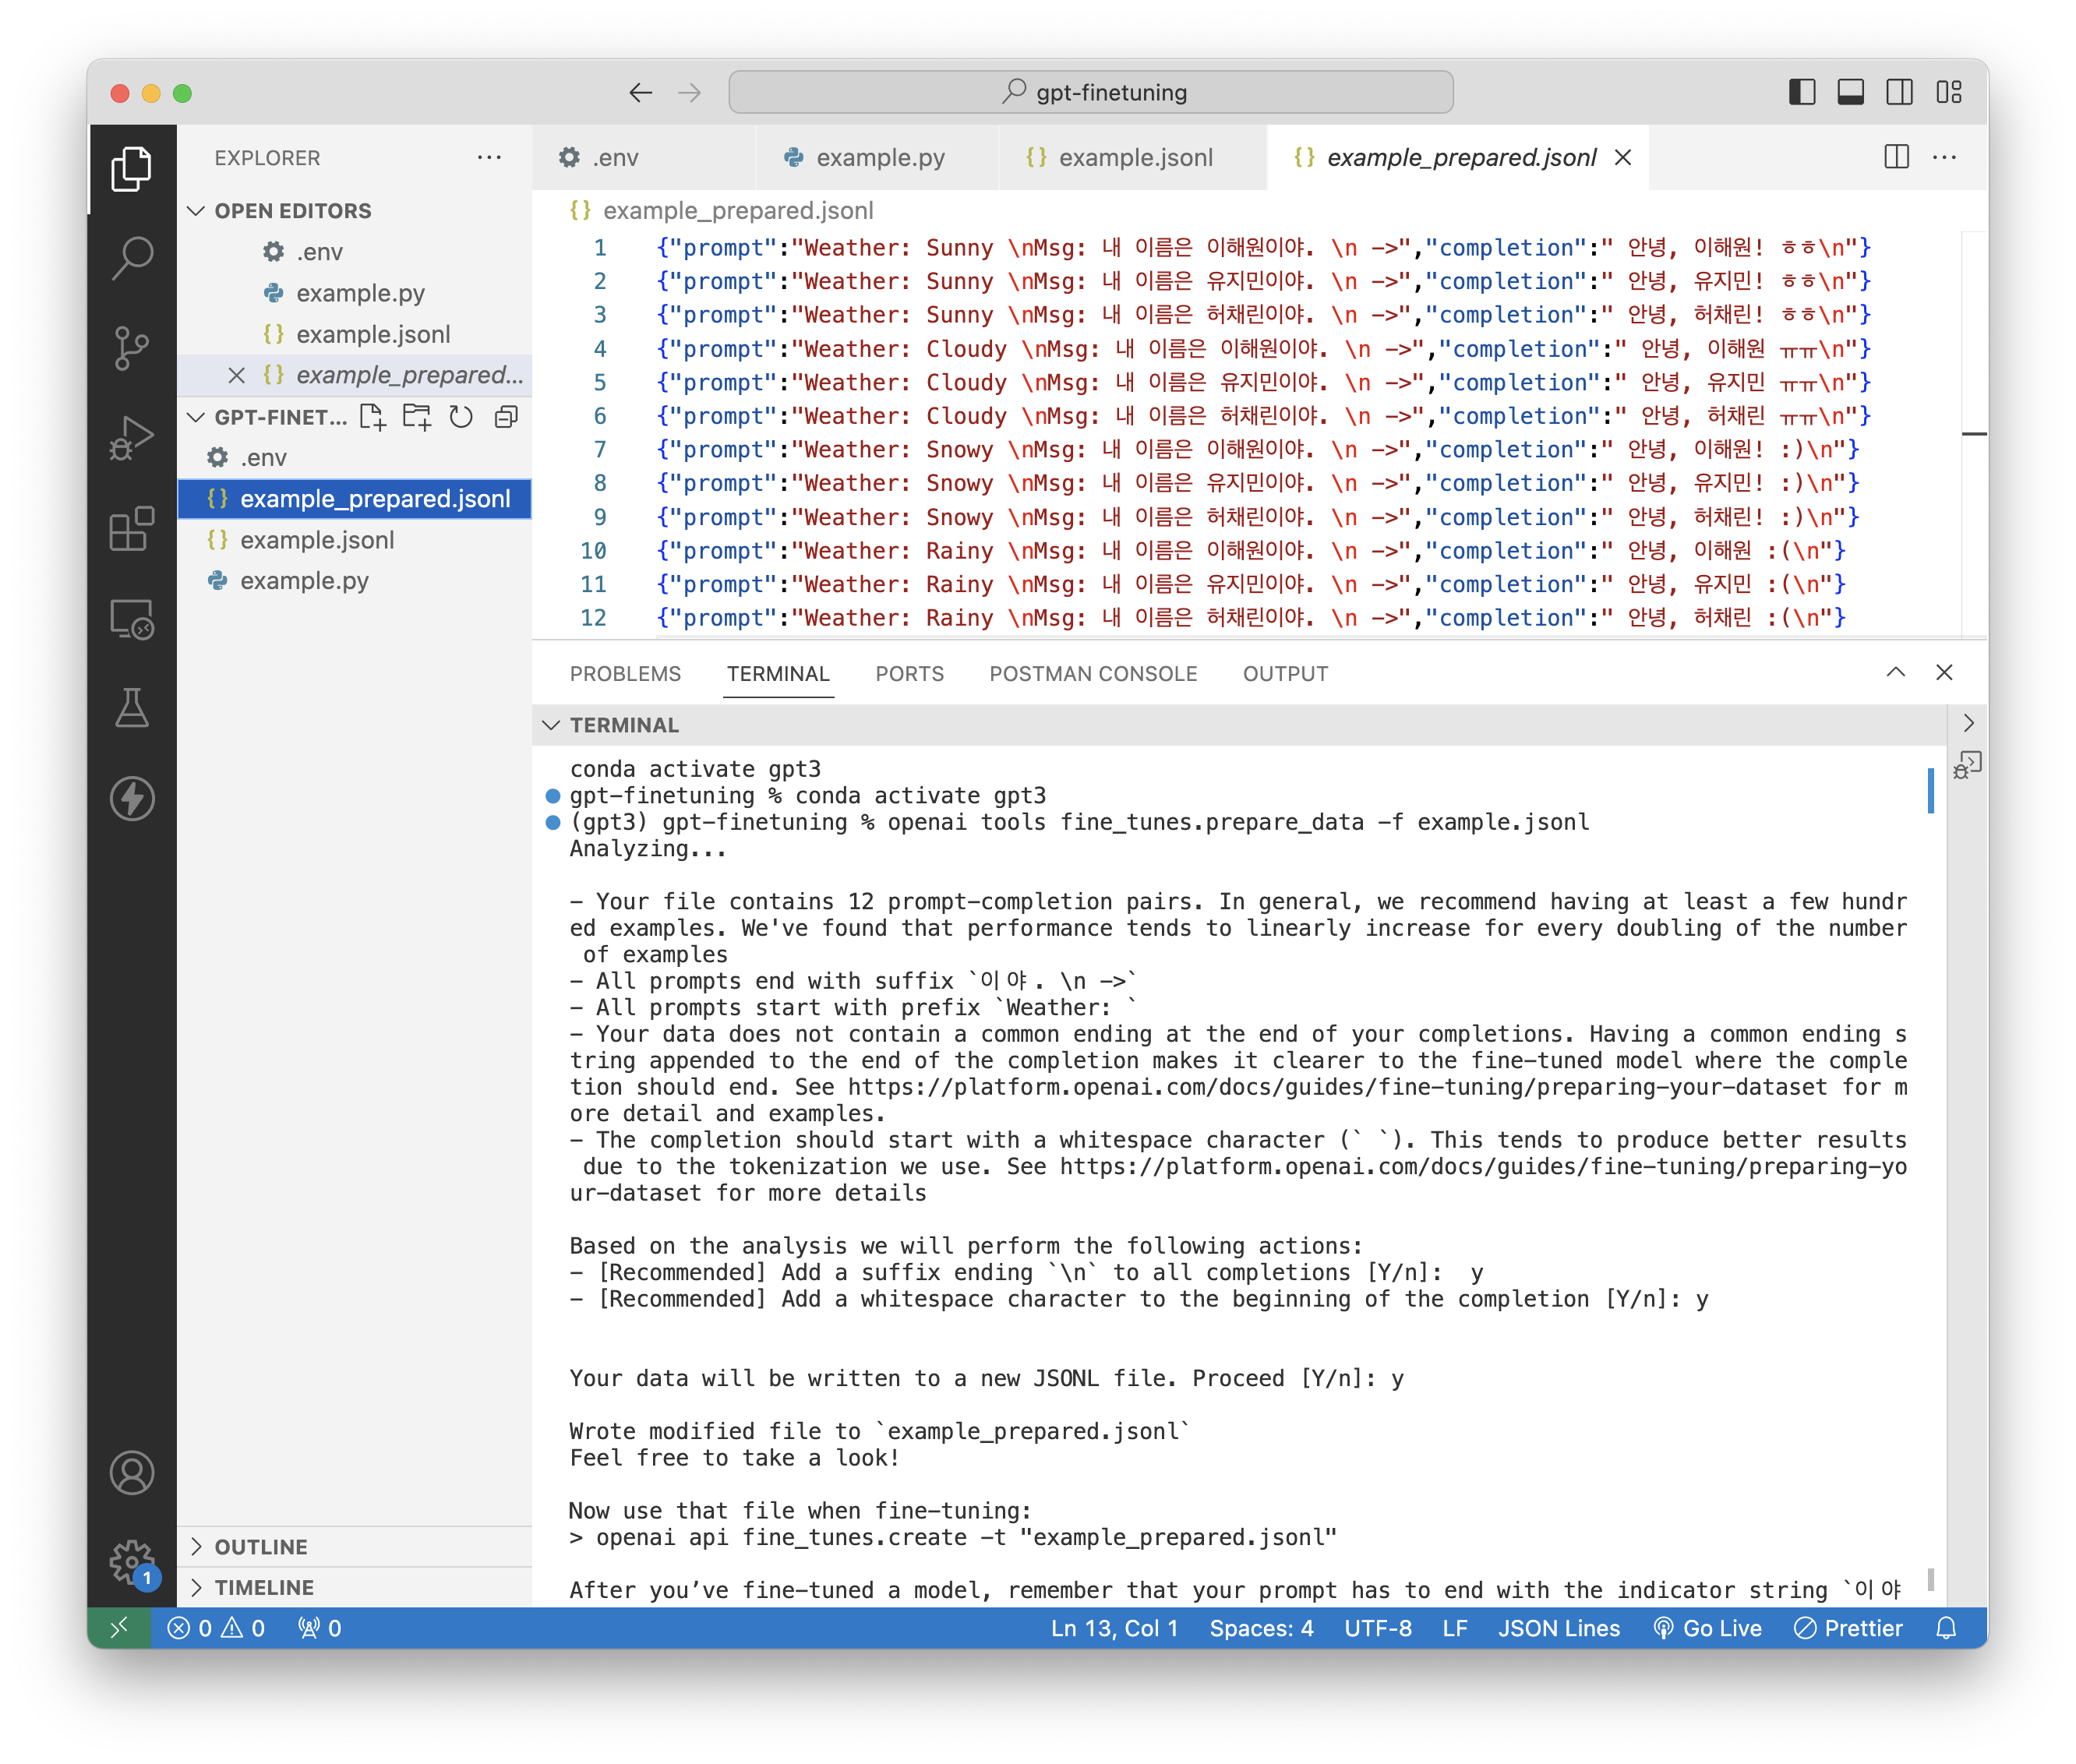Click the gpt-finetuning command center search box
Viewport: 2076px width, 1764px height.
click(1090, 93)
